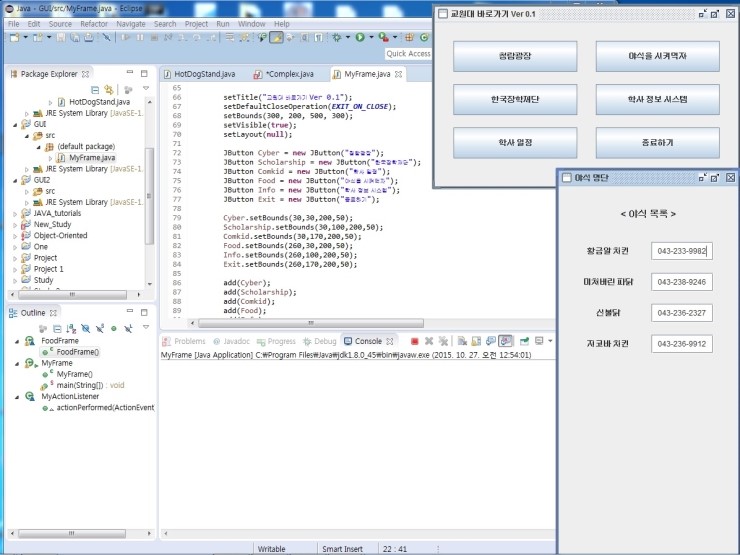The height and width of the screenshot is (555, 740).
Task: Click the 학사 일정 button
Action: [x=515, y=142]
